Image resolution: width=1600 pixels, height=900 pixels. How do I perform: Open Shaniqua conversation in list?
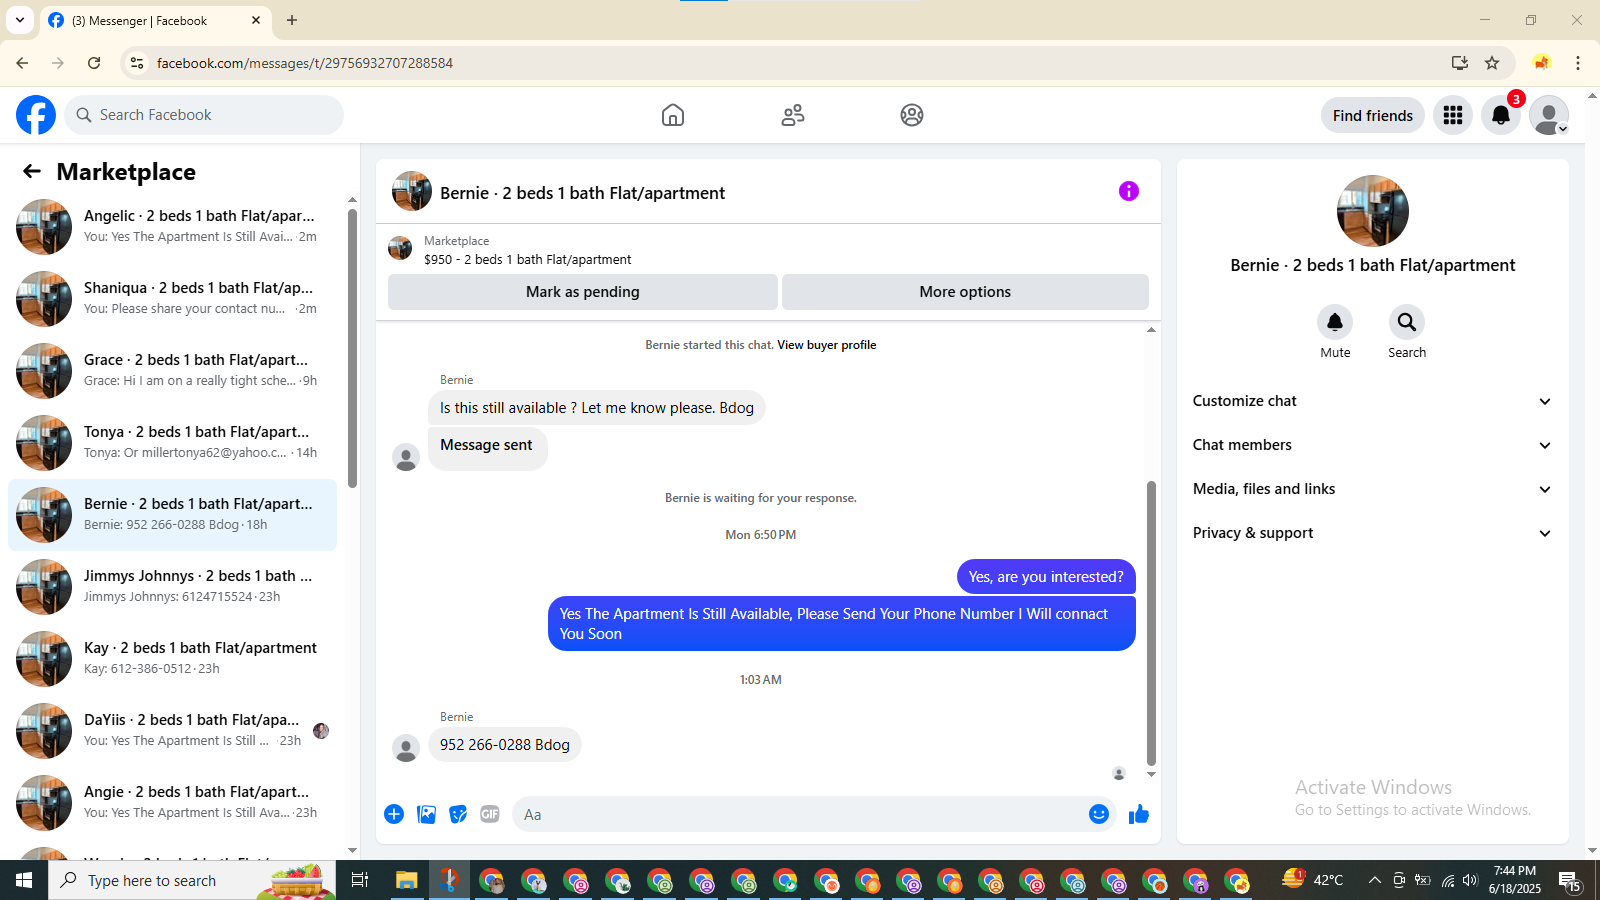click(172, 299)
